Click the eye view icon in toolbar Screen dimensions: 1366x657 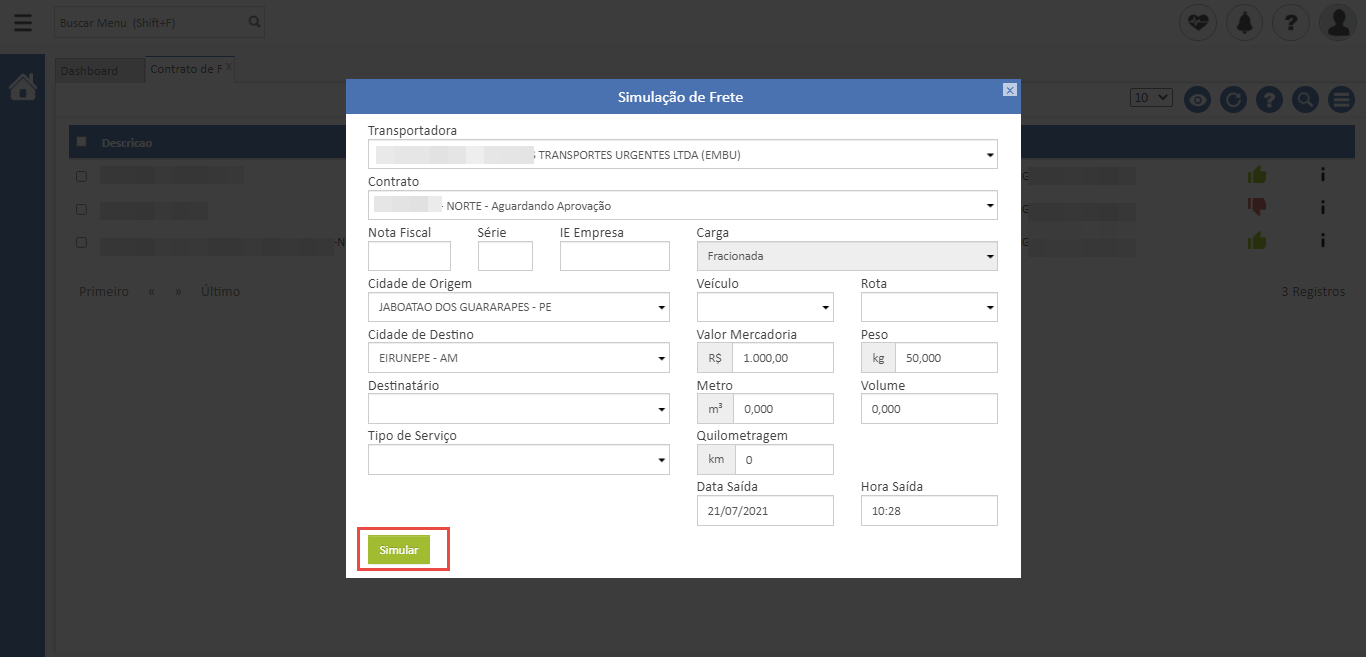(x=1198, y=99)
